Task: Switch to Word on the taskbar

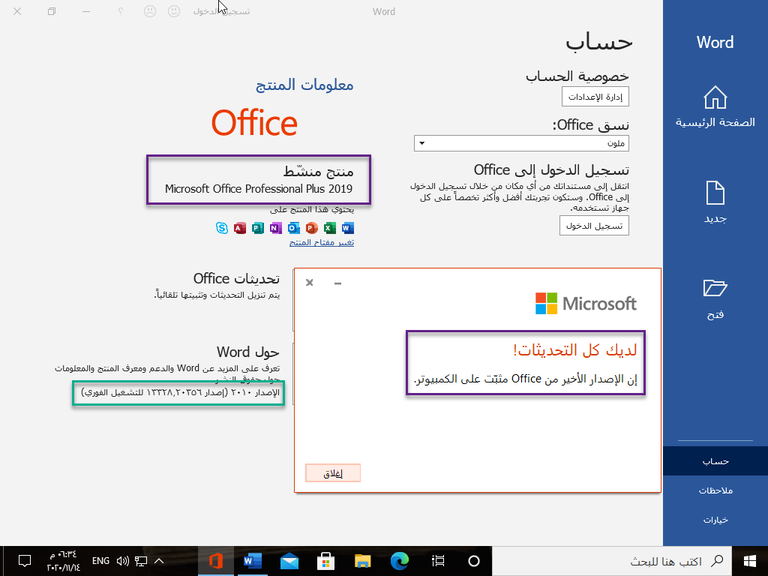Action: click(252, 561)
